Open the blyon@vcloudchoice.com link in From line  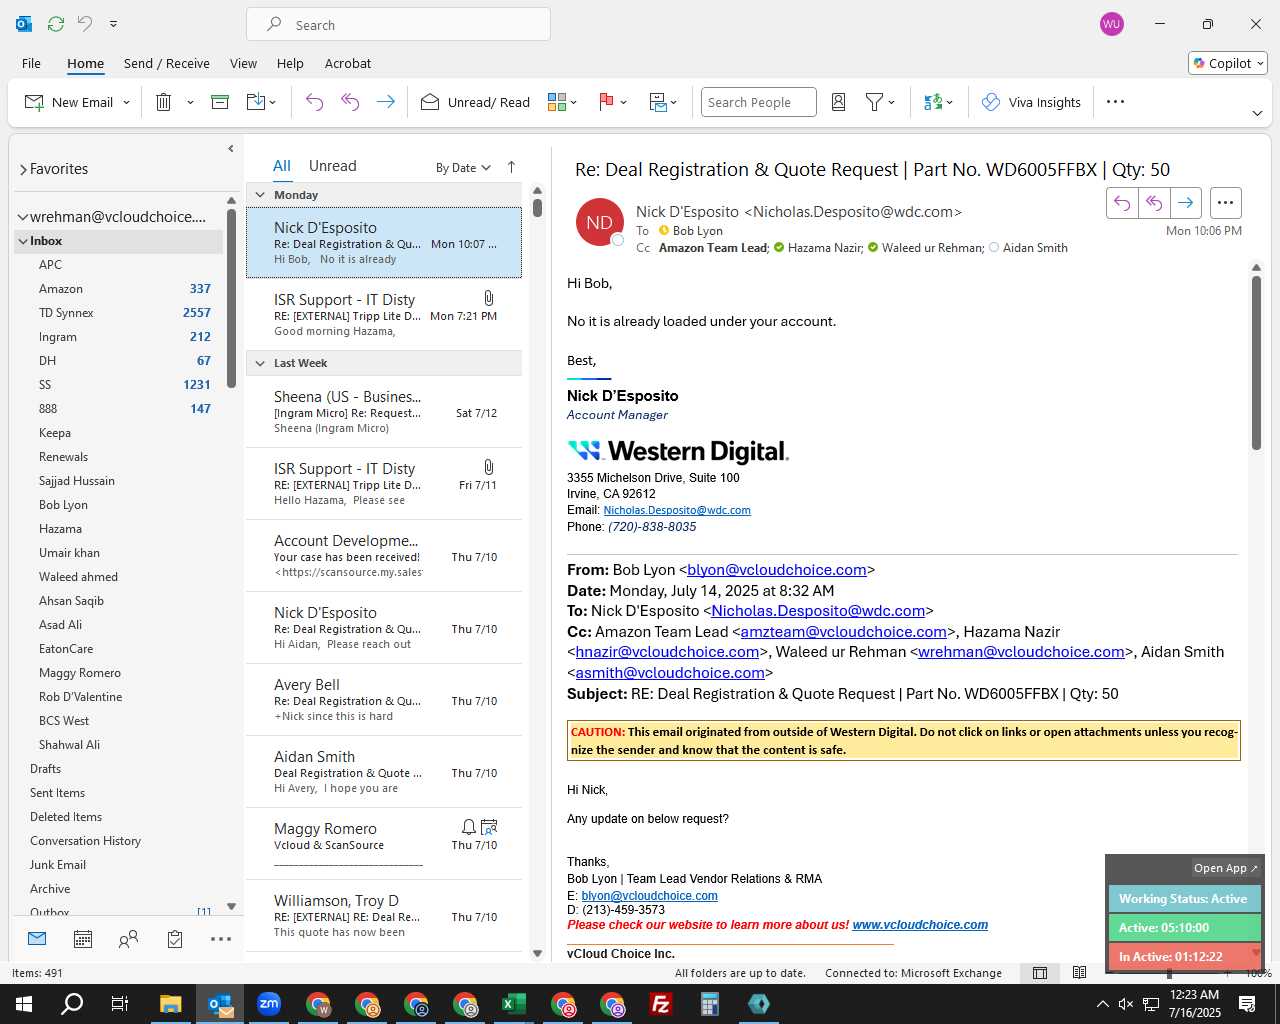(777, 570)
